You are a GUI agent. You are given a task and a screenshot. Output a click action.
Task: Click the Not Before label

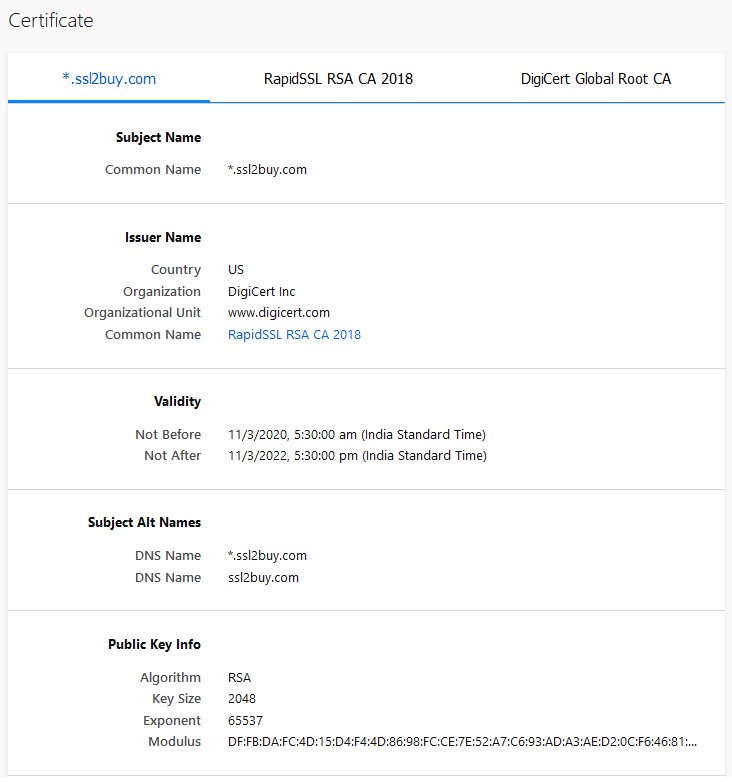tap(168, 435)
